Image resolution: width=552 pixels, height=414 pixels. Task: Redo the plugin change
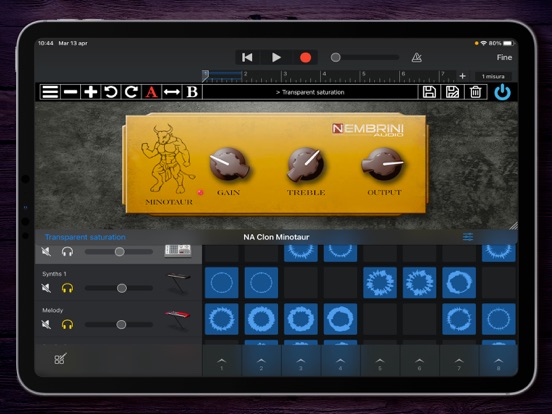click(131, 92)
